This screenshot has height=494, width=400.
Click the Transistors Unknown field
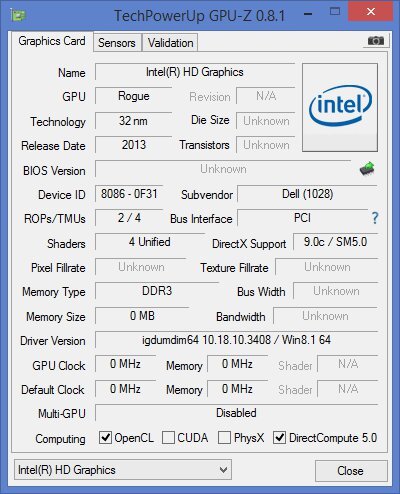tap(266, 145)
